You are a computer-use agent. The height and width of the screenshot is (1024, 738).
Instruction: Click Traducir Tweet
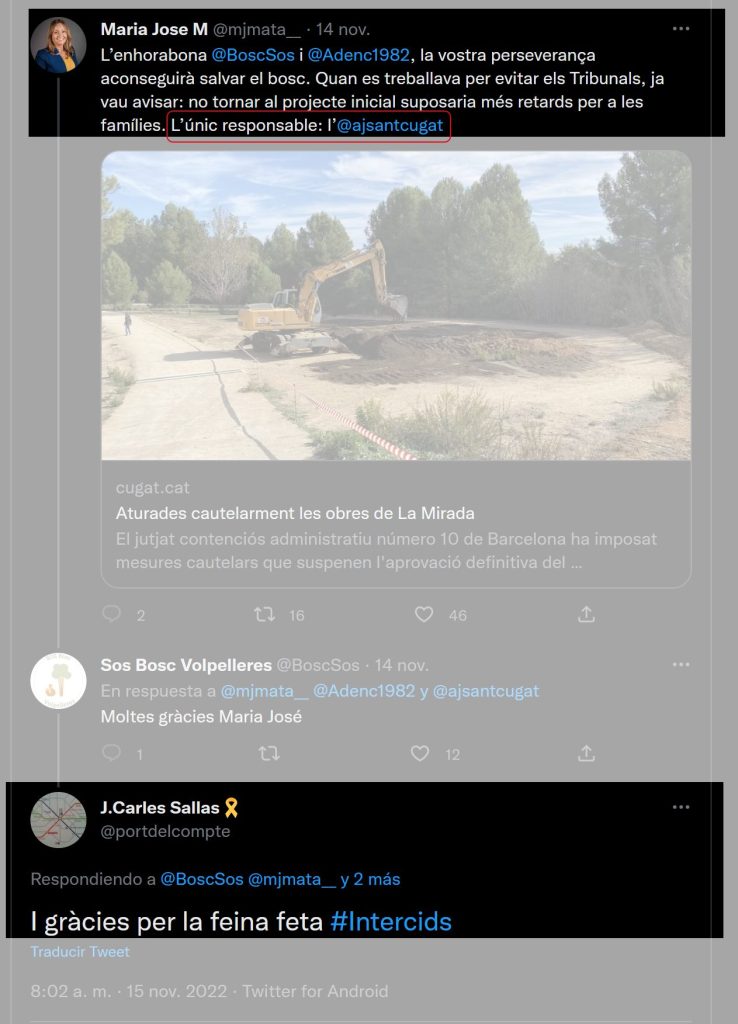[80, 952]
